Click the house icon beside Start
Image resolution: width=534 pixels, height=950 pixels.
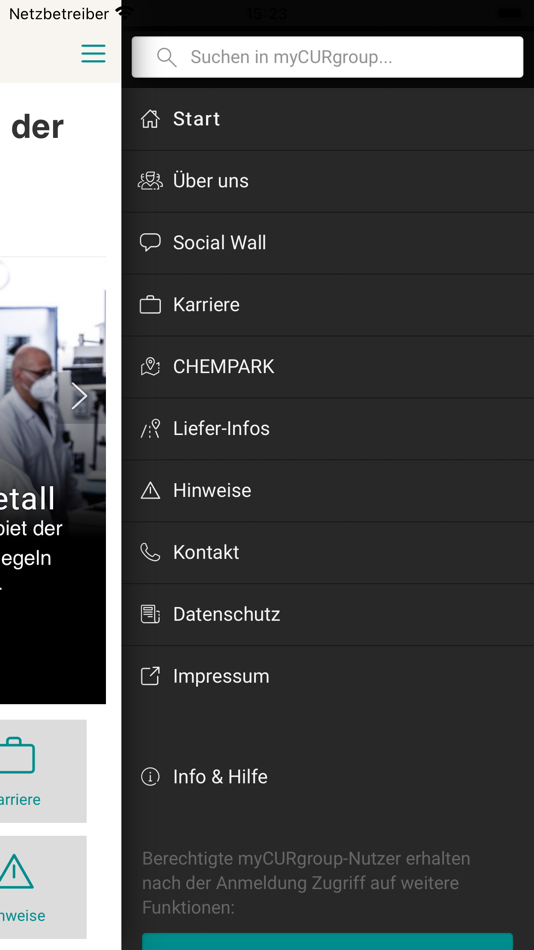(150, 119)
